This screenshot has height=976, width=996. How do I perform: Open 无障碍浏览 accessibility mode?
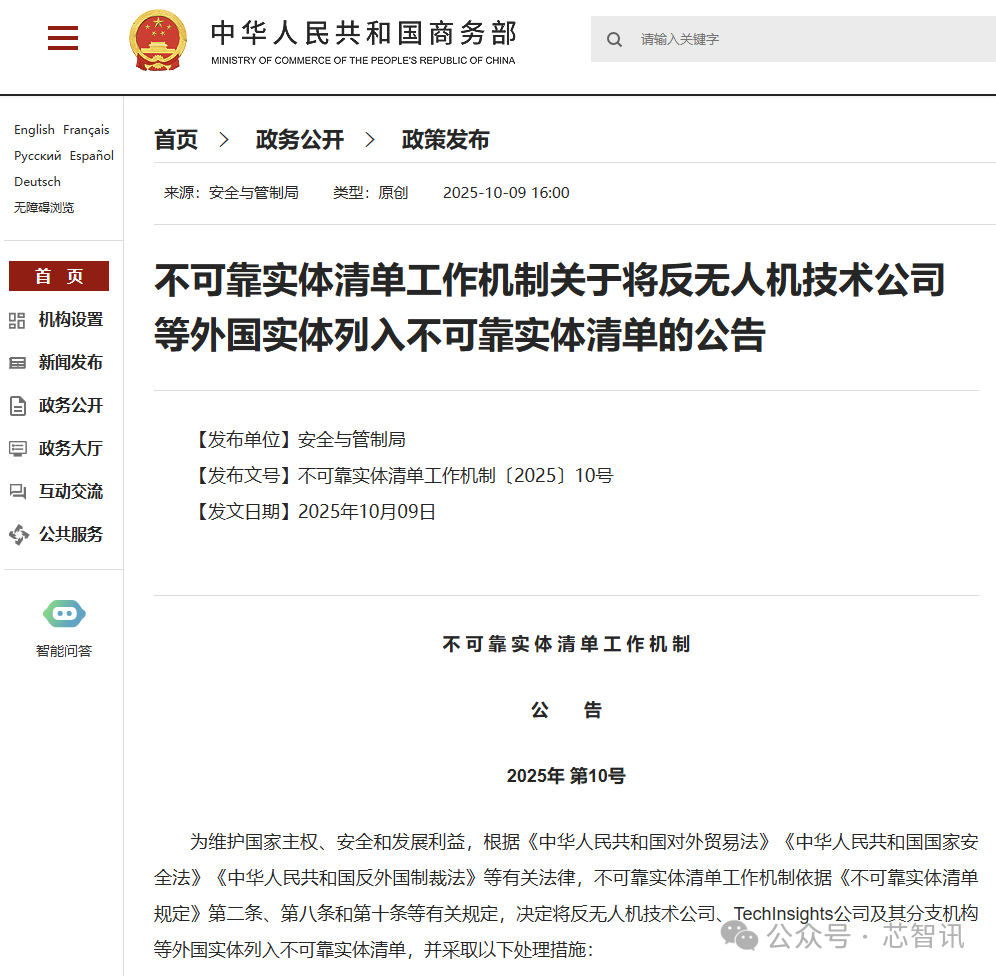pos(44,208)
